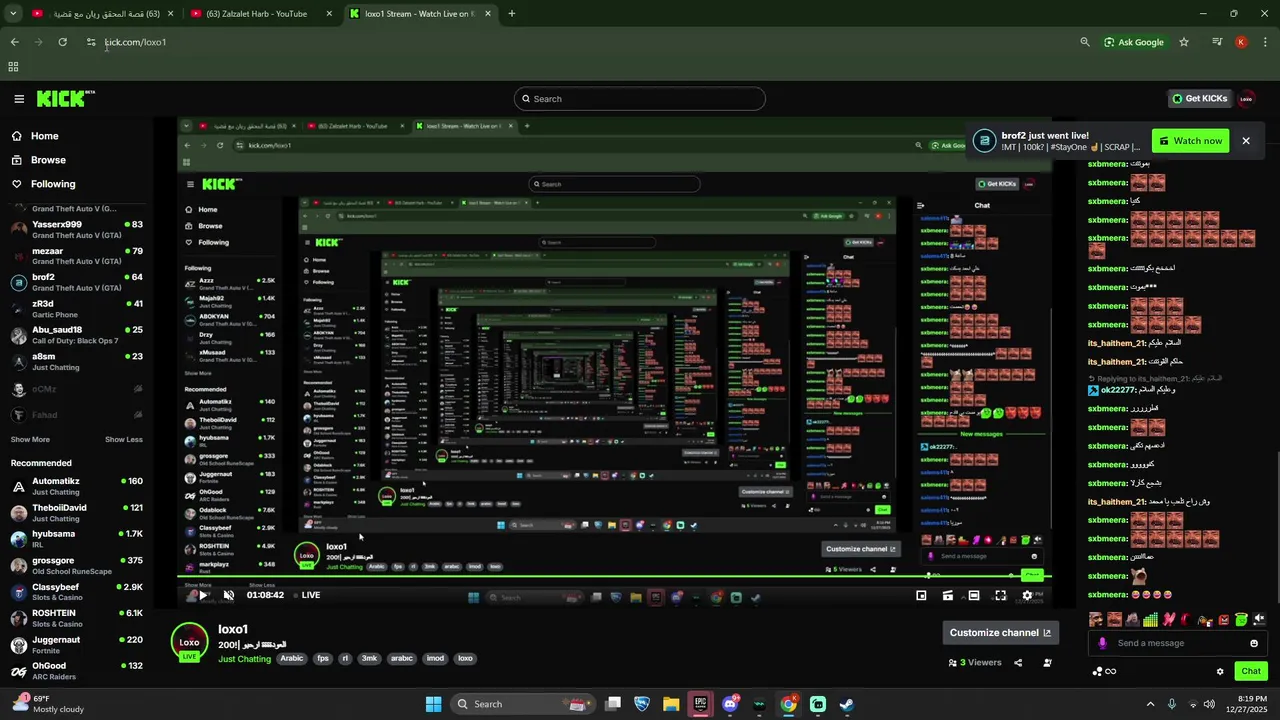Toggle fullscreen on the video player
The width and height of the screenshot is (1280, 720).
click(x=999, y=595)
